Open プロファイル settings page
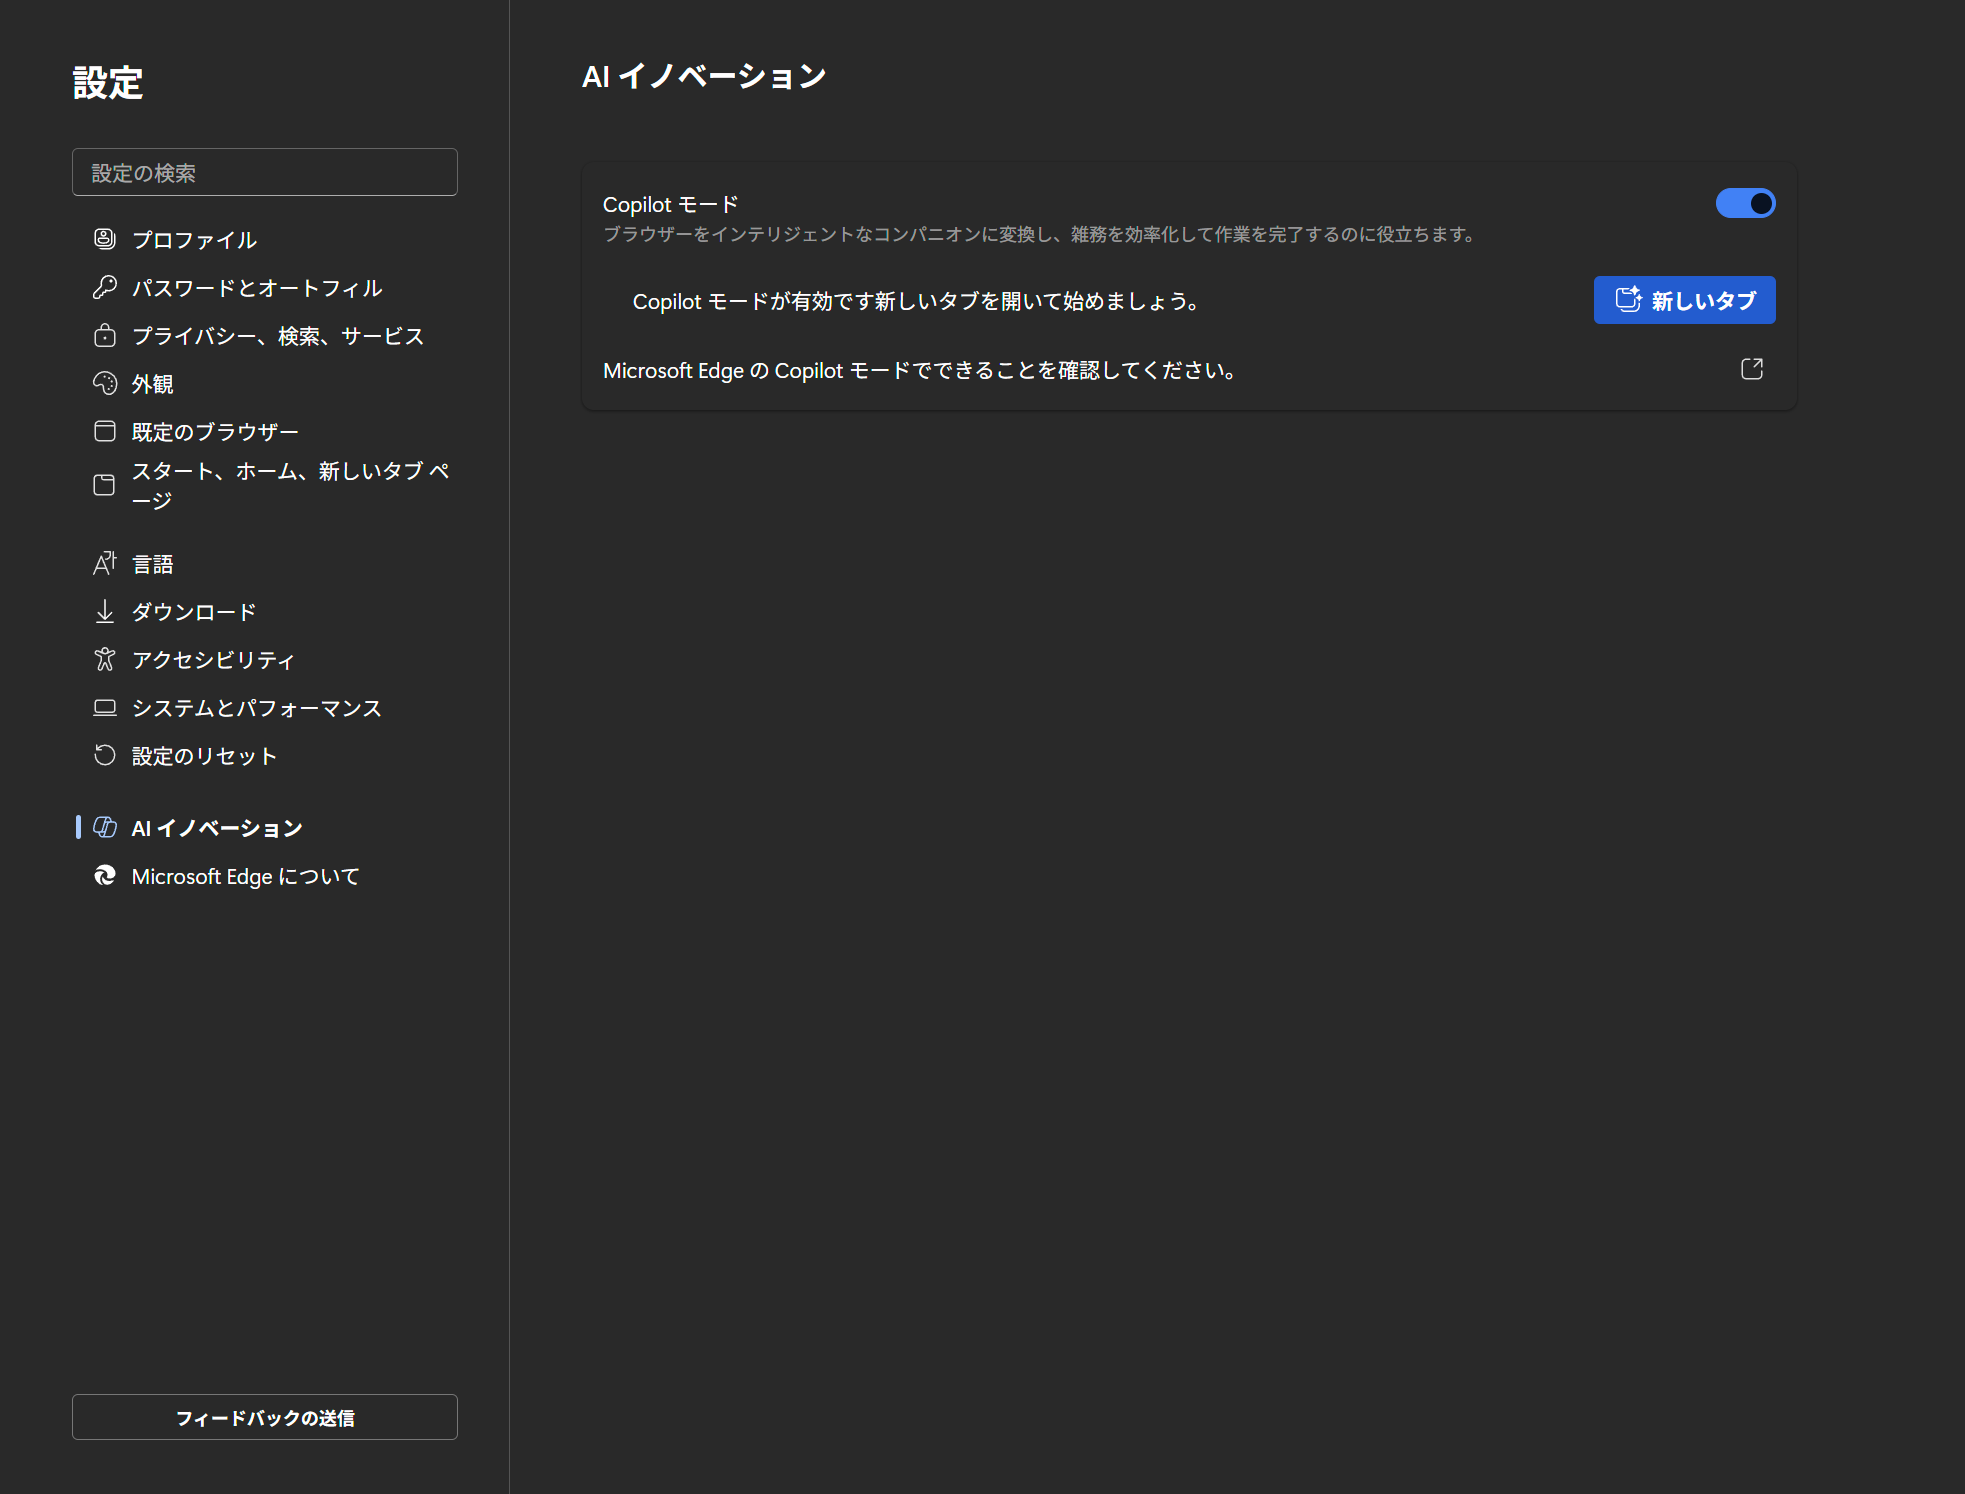 tap(265, 239)
